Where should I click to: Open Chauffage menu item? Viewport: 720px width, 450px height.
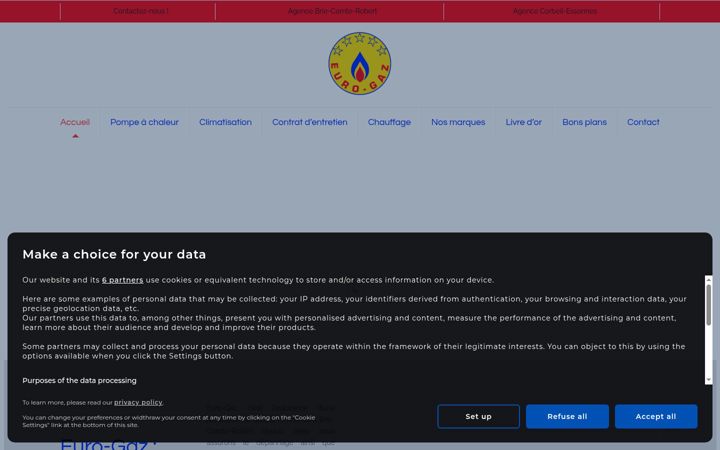tap(389, 122)
